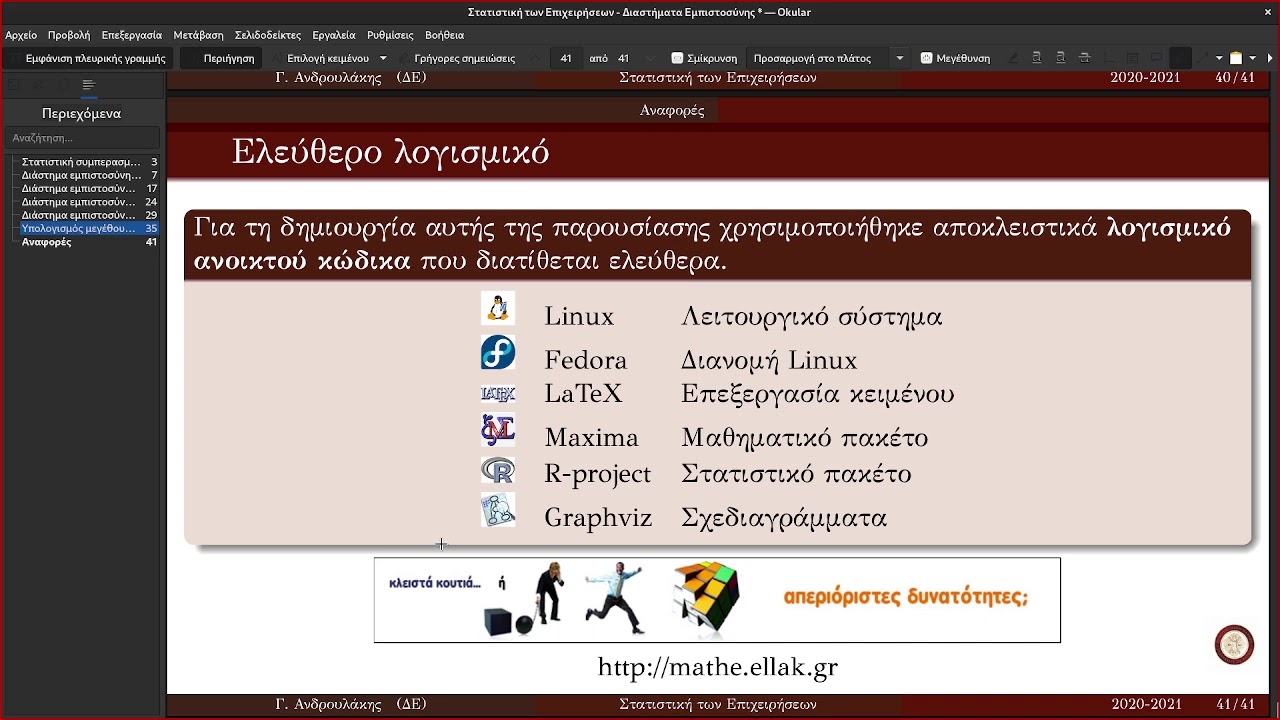Image resolution: width=1280 pixels, height=720 pixels.
Task: Select the contents entry at page 29
Action: click(89, 215)
